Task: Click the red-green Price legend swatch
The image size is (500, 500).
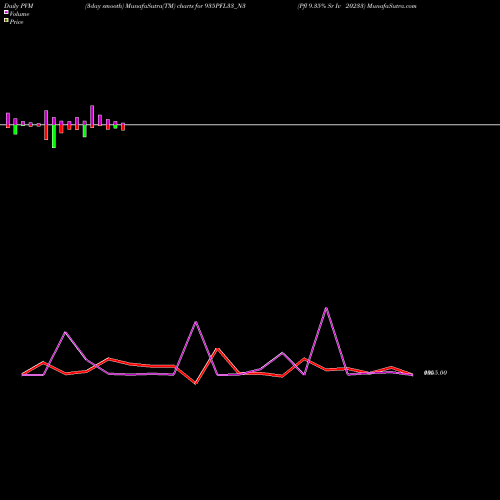Action: point(6,20)
